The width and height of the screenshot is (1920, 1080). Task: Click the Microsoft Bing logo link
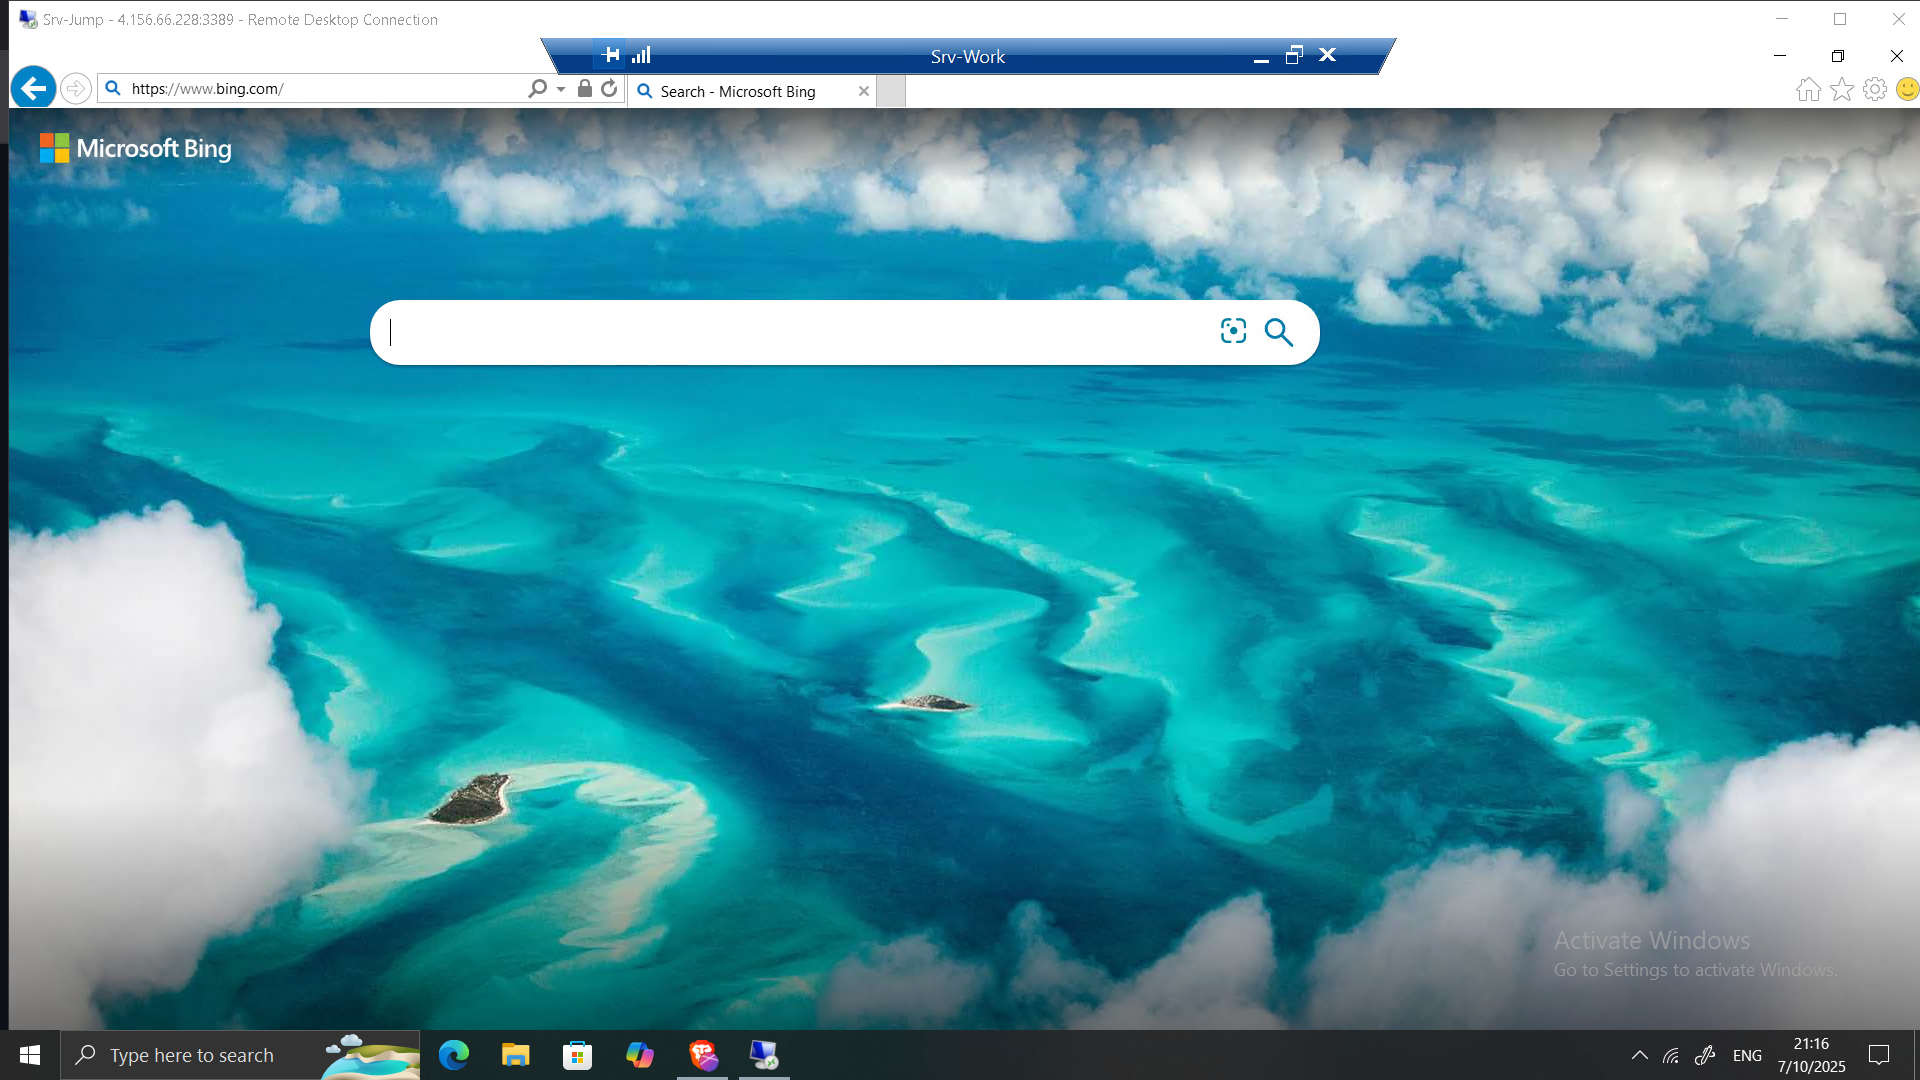click(135, 148)
